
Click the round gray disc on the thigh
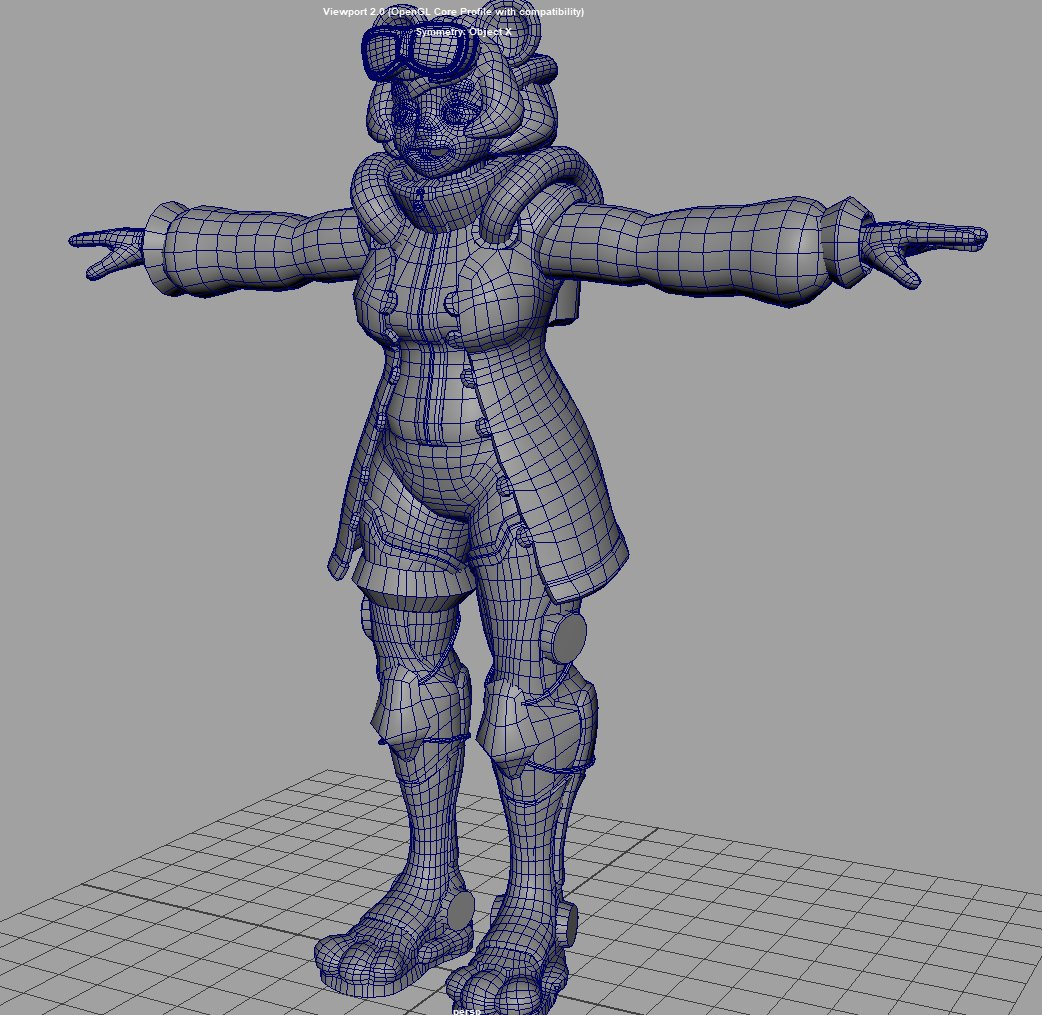(569, 636)
